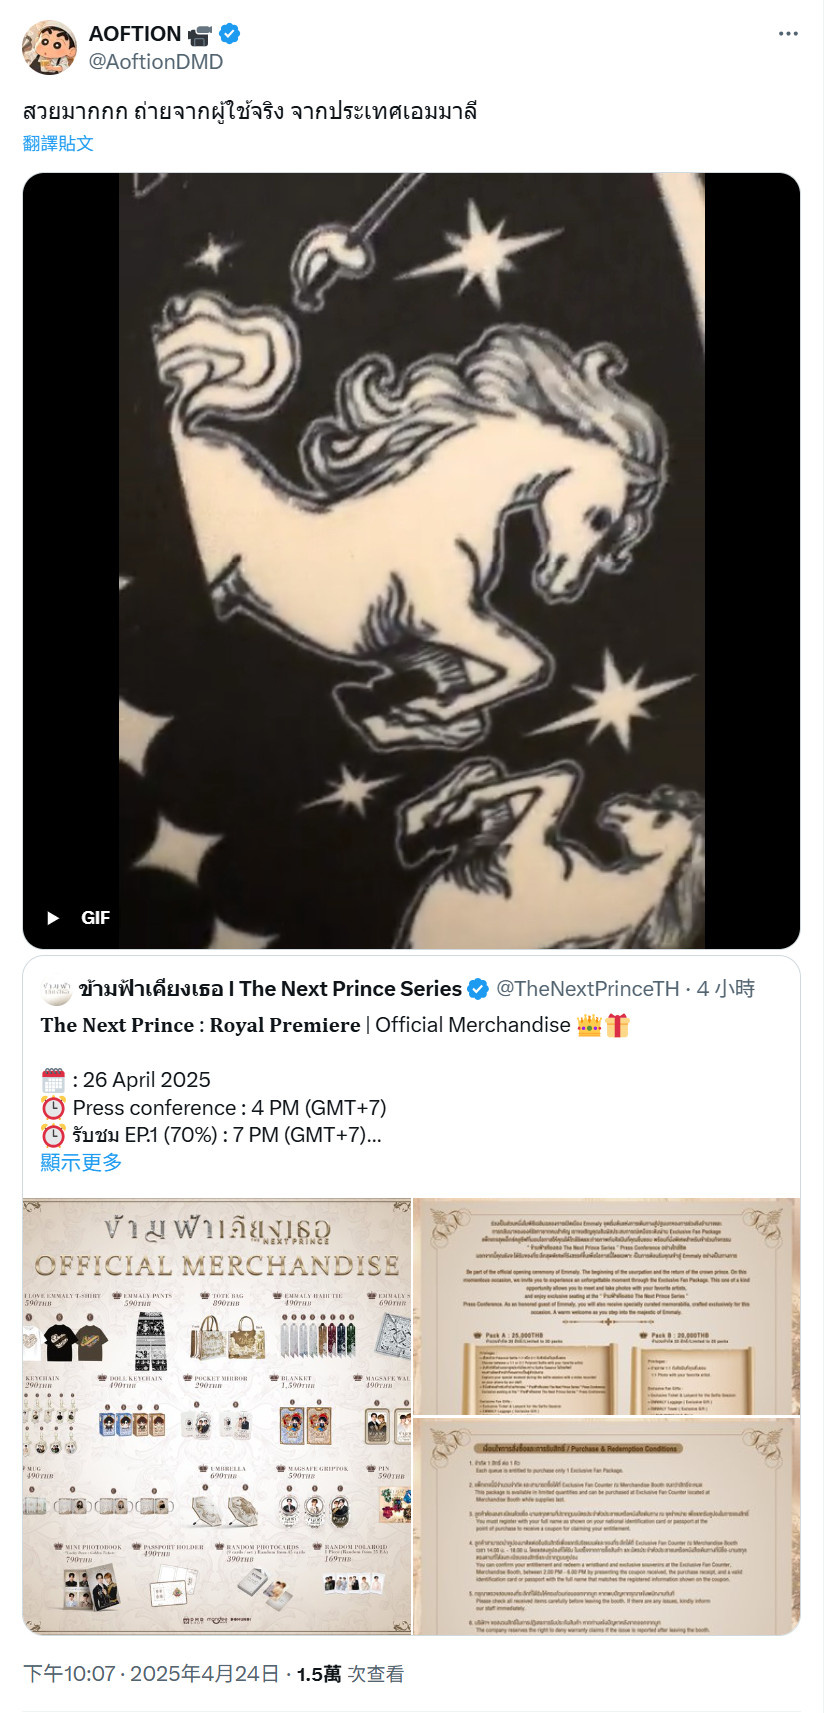Open the @AoftionDMD handle

tap(156, 62)
